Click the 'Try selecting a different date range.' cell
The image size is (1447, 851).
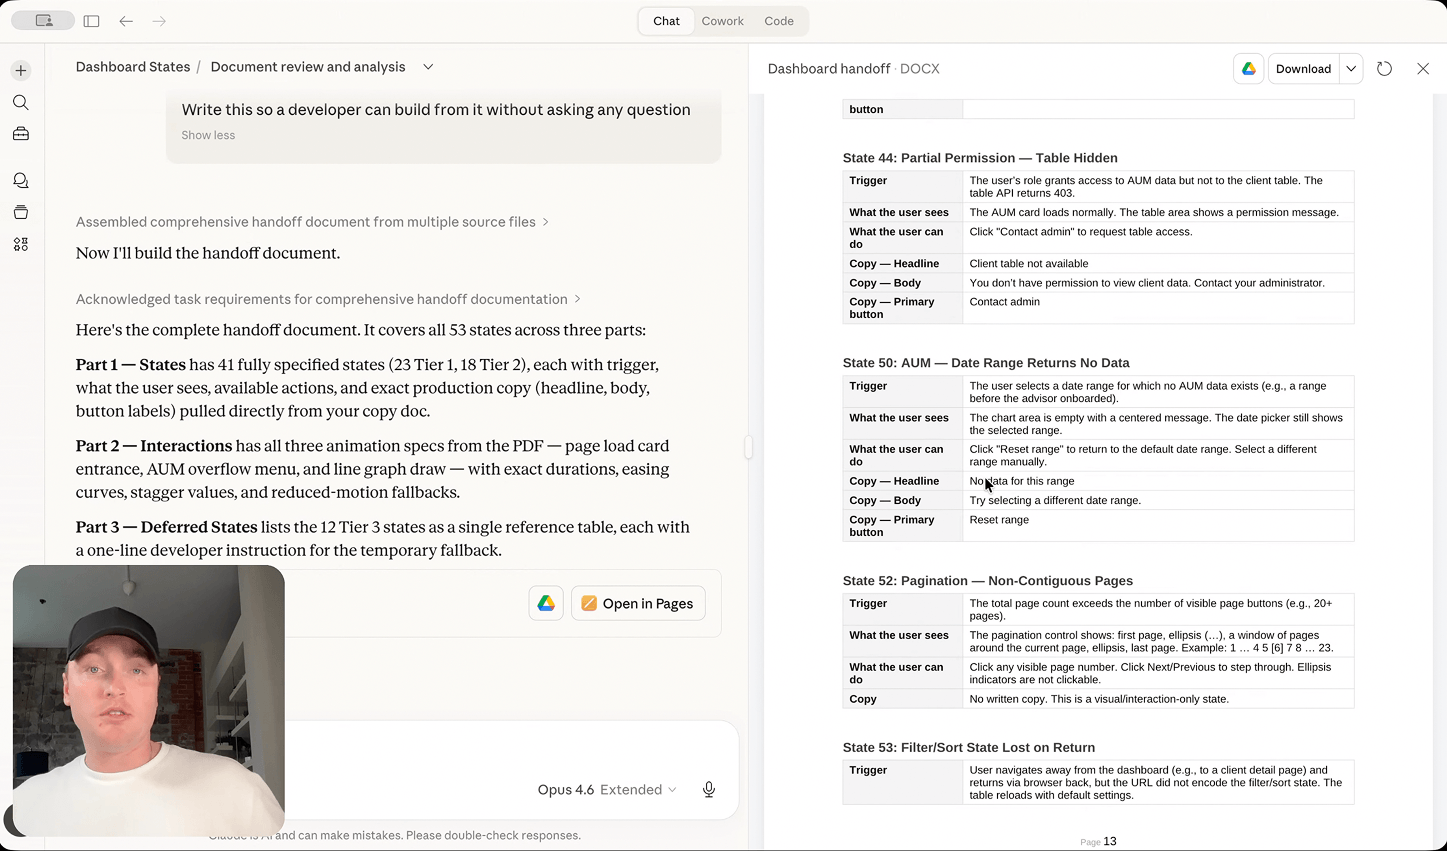point(1158,501)
